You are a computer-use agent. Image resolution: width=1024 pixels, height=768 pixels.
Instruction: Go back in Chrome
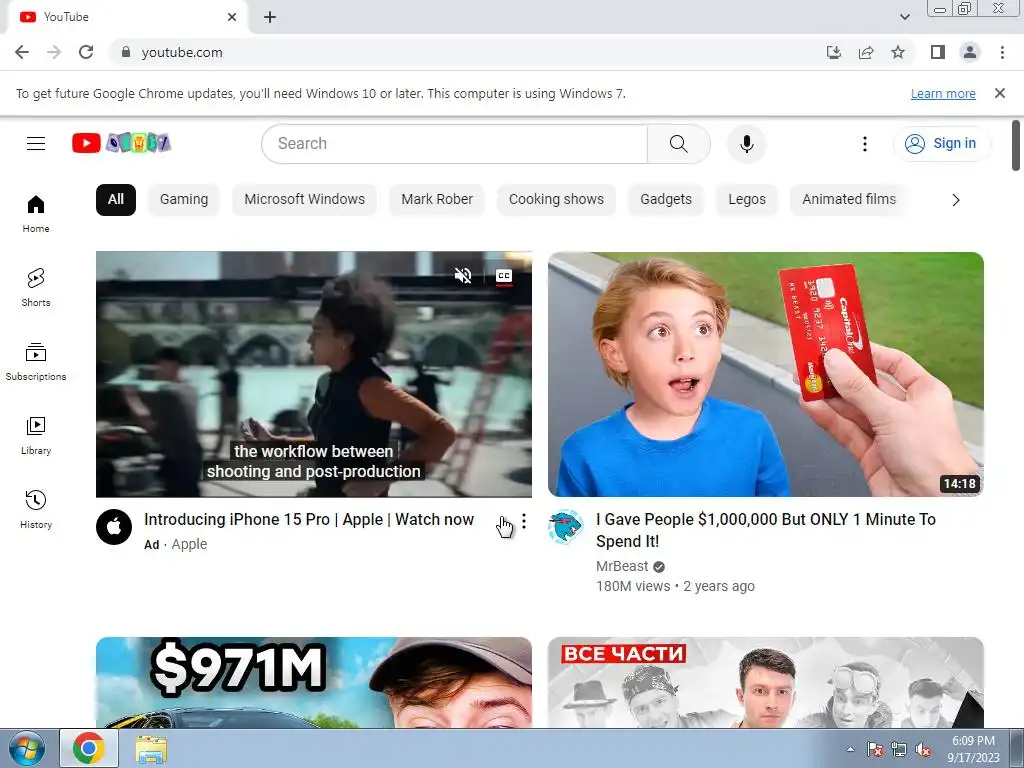22,52
